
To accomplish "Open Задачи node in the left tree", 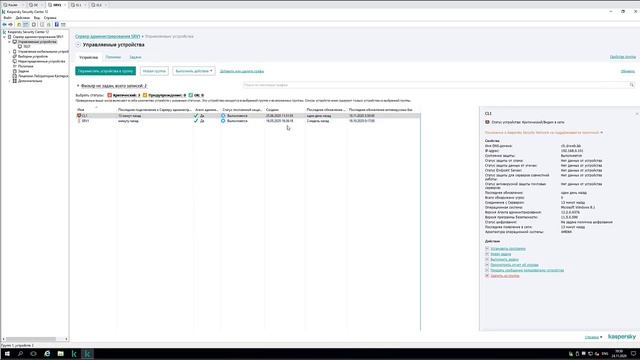I will tap(23, 71).
